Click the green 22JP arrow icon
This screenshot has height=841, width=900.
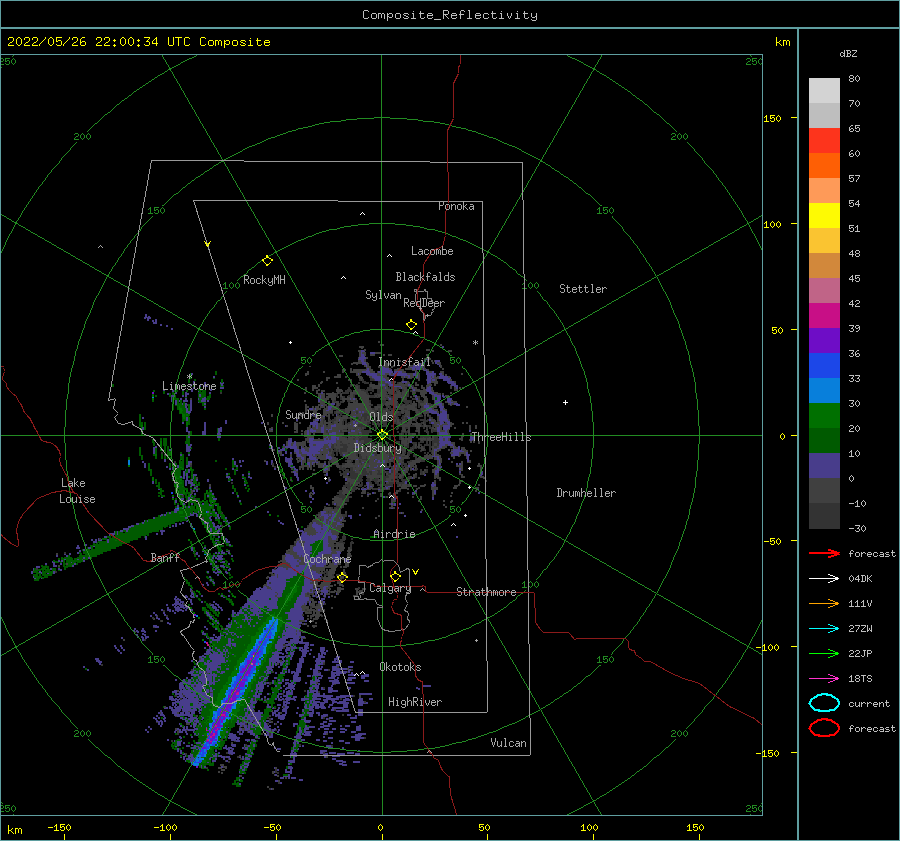coord(824,653)
